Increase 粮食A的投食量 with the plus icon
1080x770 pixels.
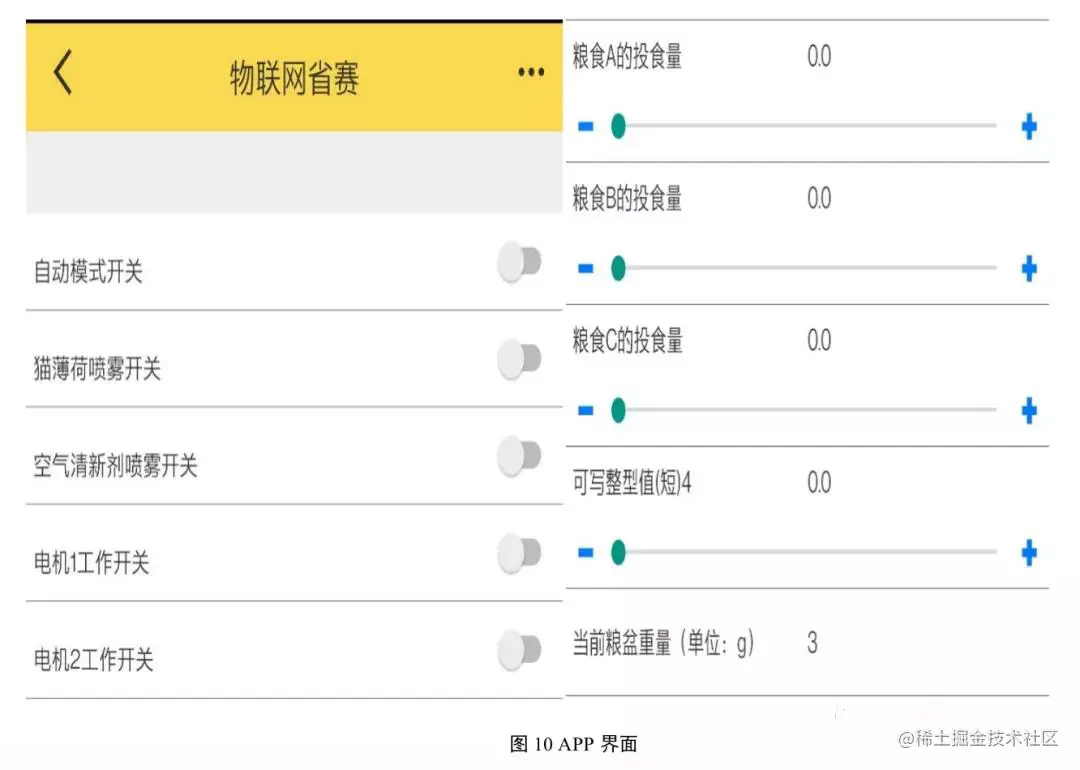tap(1029, 126)
